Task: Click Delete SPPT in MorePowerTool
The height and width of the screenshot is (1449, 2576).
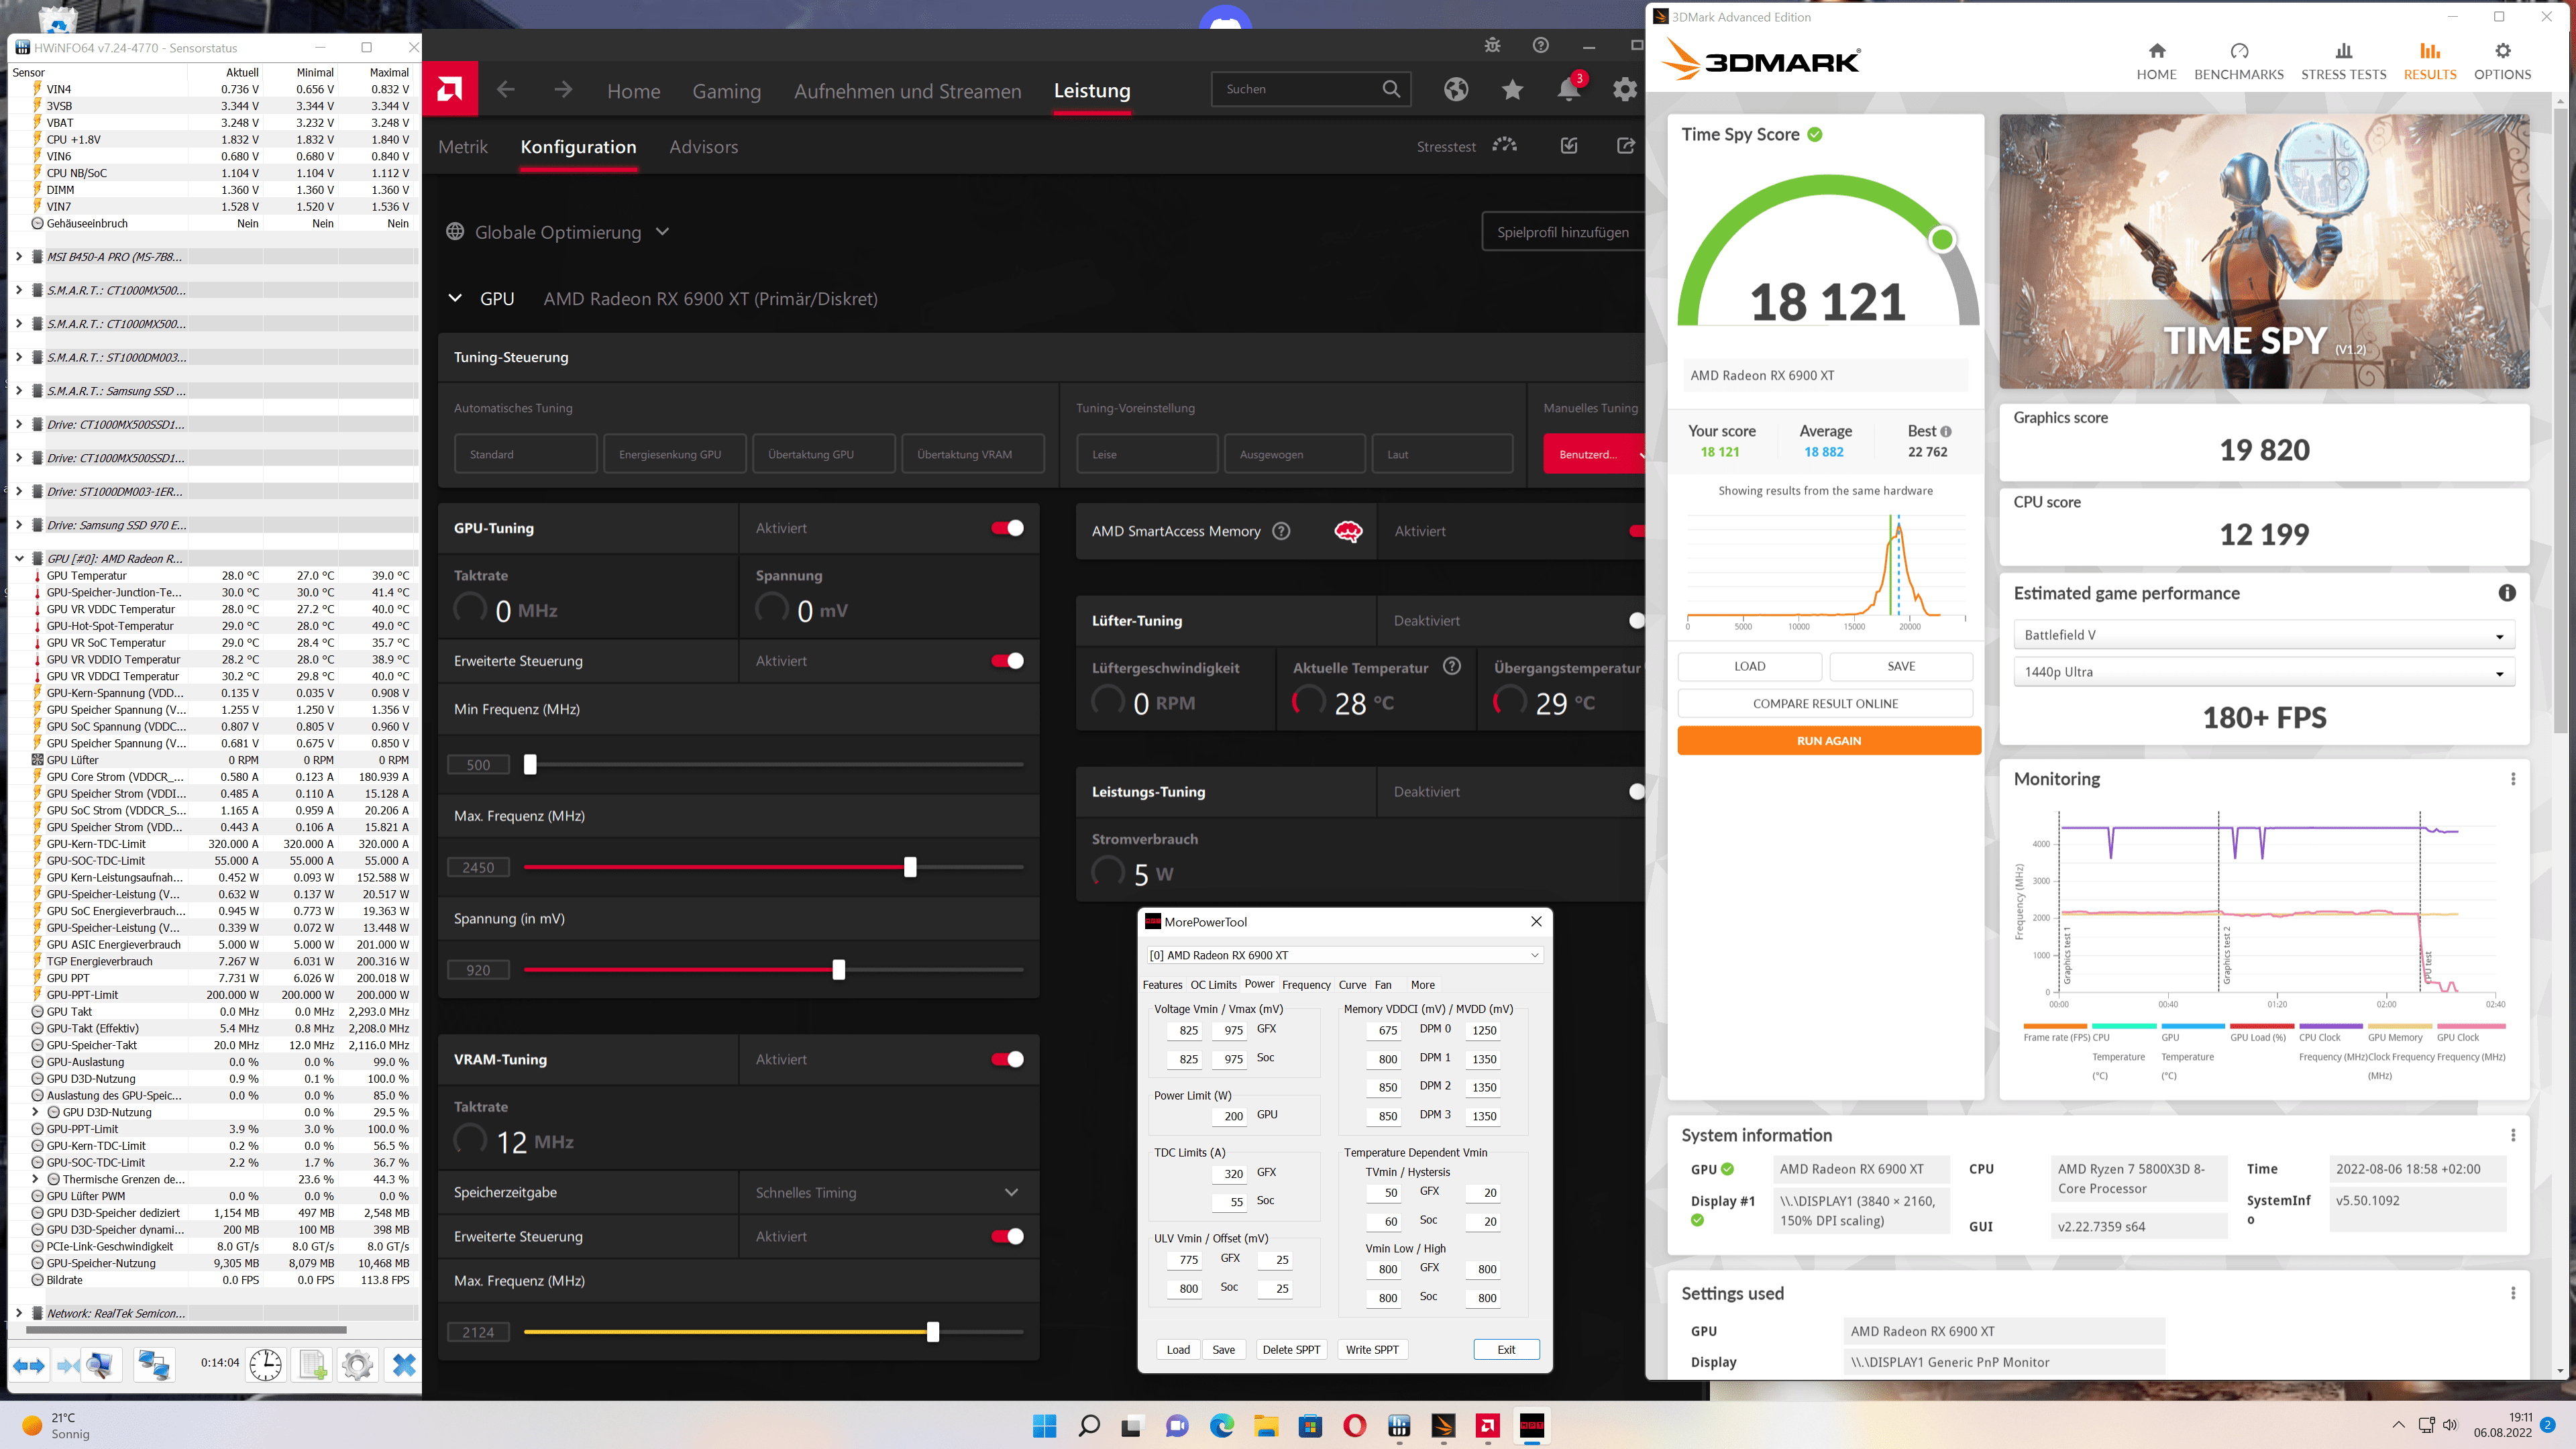Action: coord(1291,1350)
